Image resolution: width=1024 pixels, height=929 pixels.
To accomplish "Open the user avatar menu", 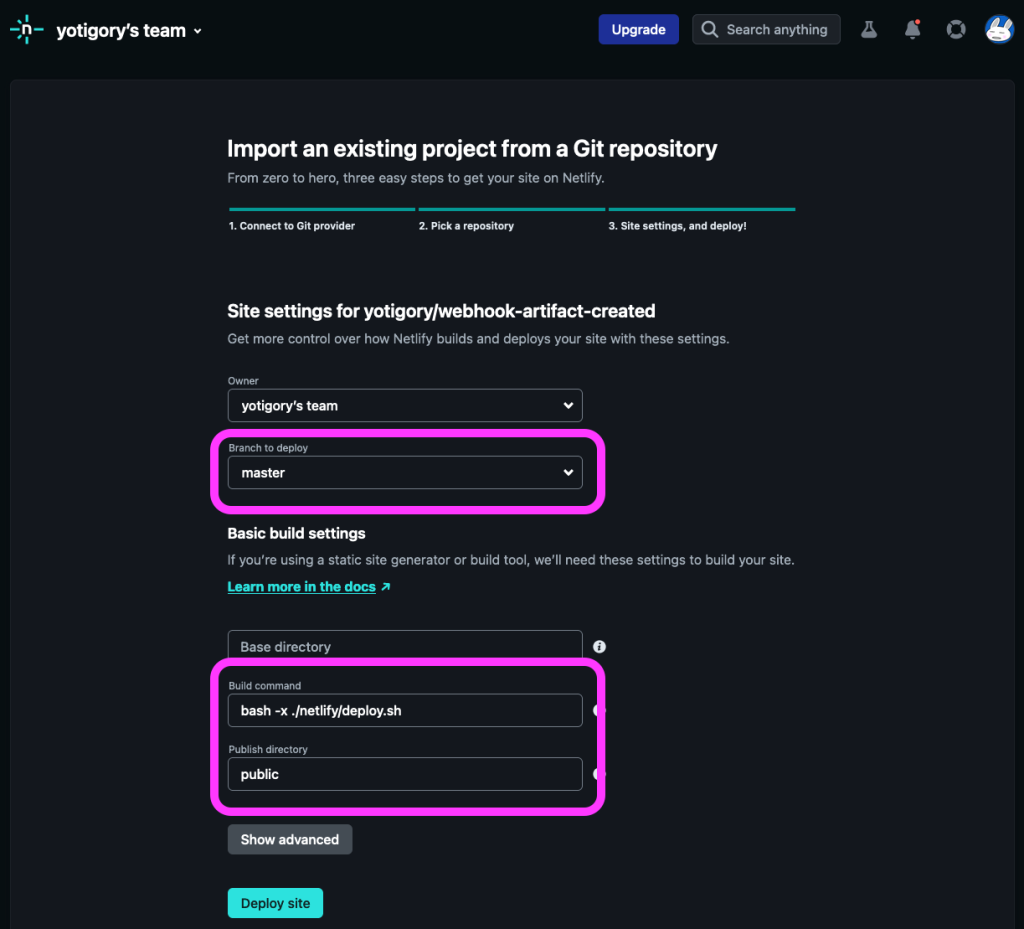I will pyautogui.click(x=999, y=29).
